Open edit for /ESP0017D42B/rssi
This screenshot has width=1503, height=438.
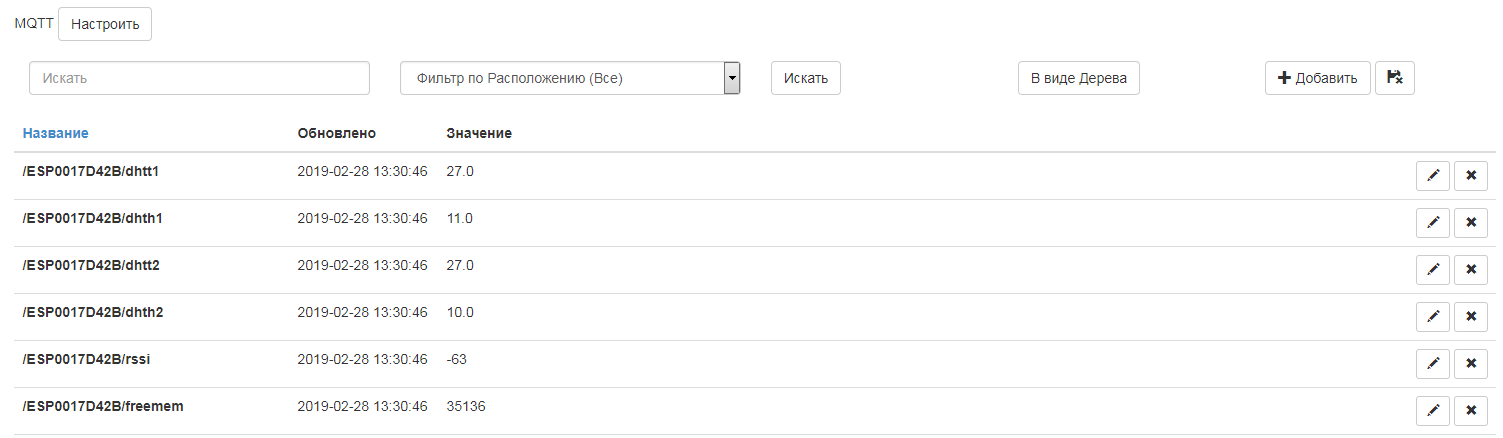click(1433, 363)
